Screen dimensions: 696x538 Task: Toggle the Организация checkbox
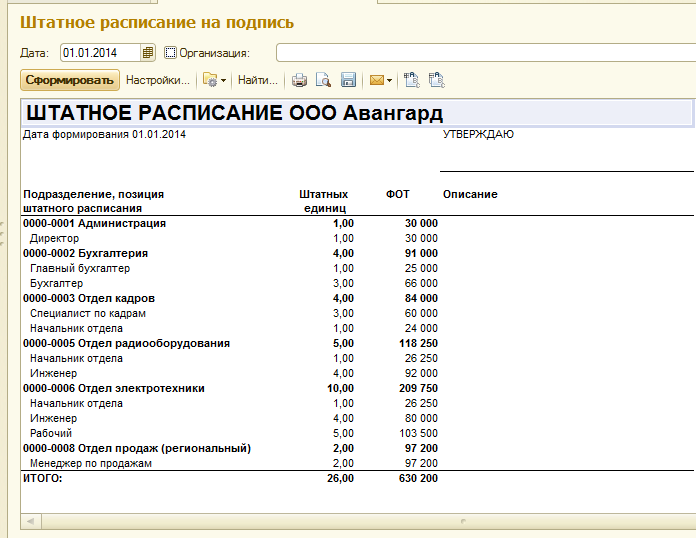170,53
